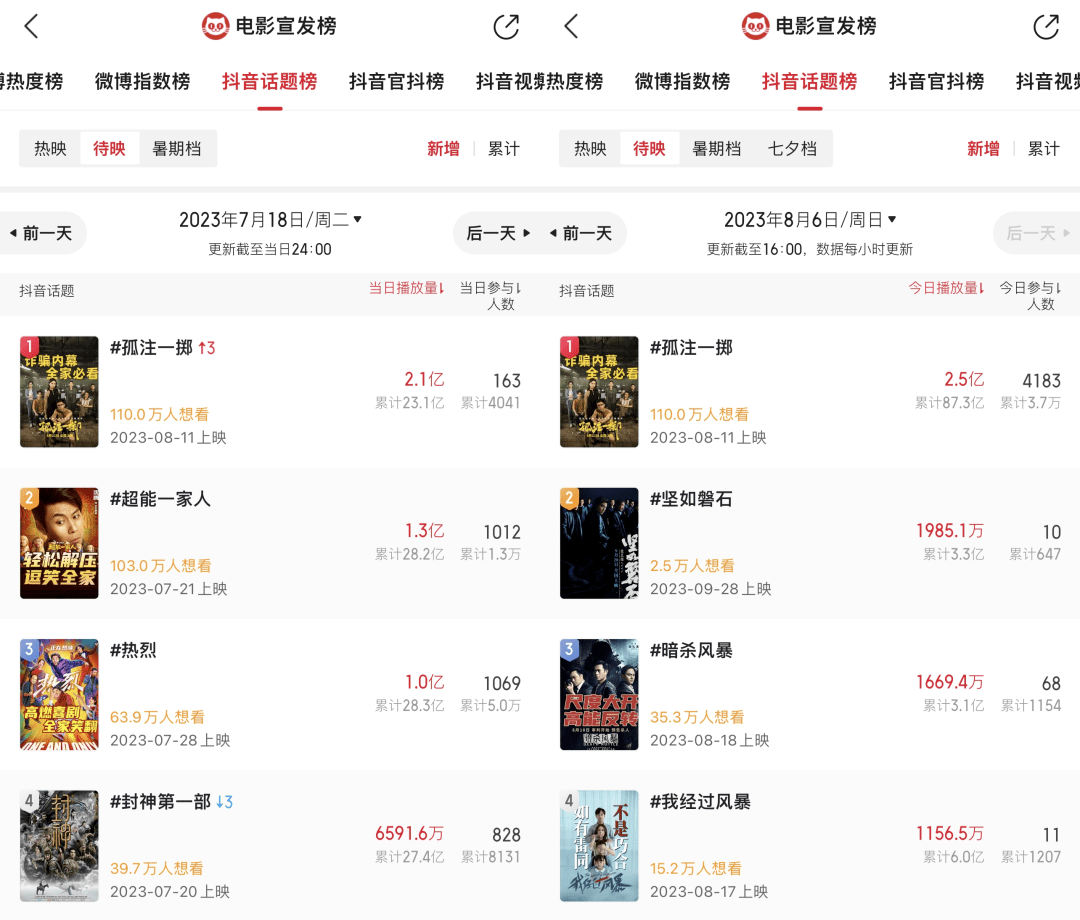
Task: Switch left panel to 累计 view
Action: pos(503,149)
